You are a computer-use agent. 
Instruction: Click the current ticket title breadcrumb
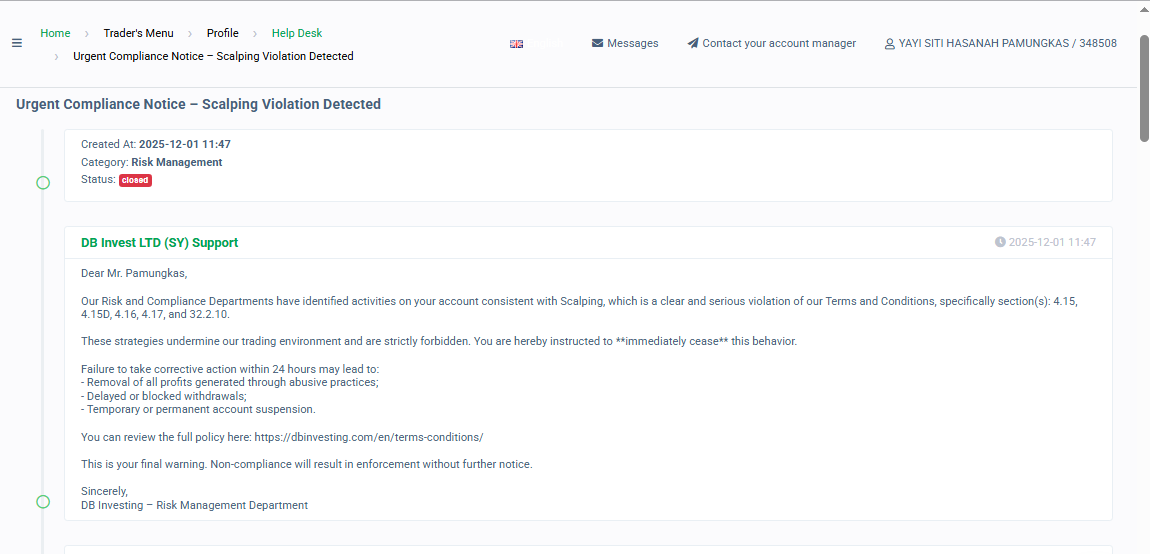pos(213,56)
